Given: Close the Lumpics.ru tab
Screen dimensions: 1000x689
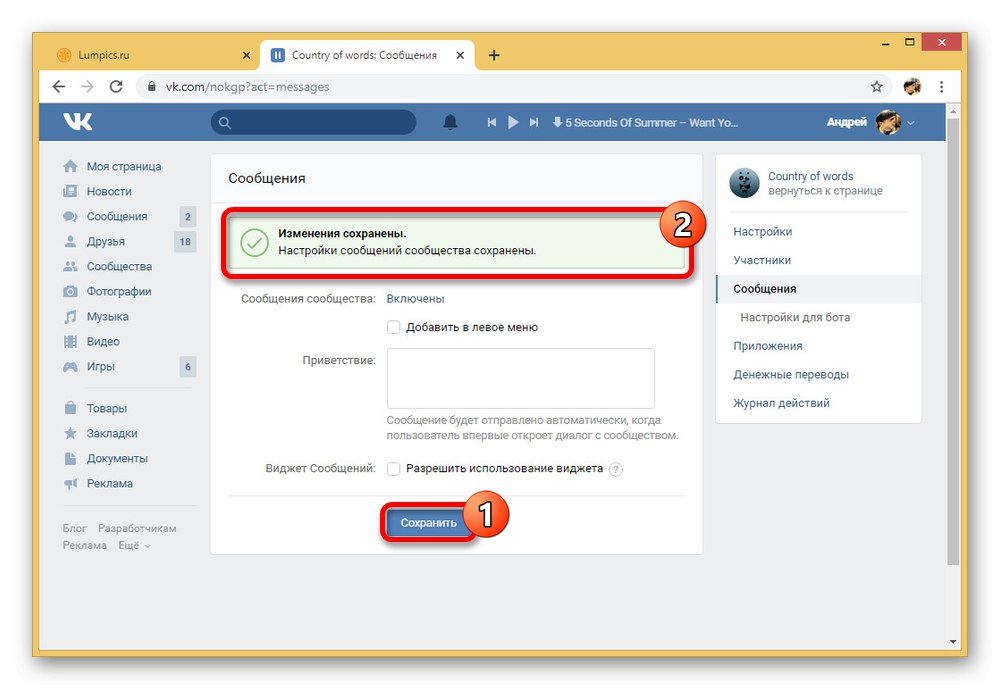Looking at the screenshot, I should click(246, 56).
